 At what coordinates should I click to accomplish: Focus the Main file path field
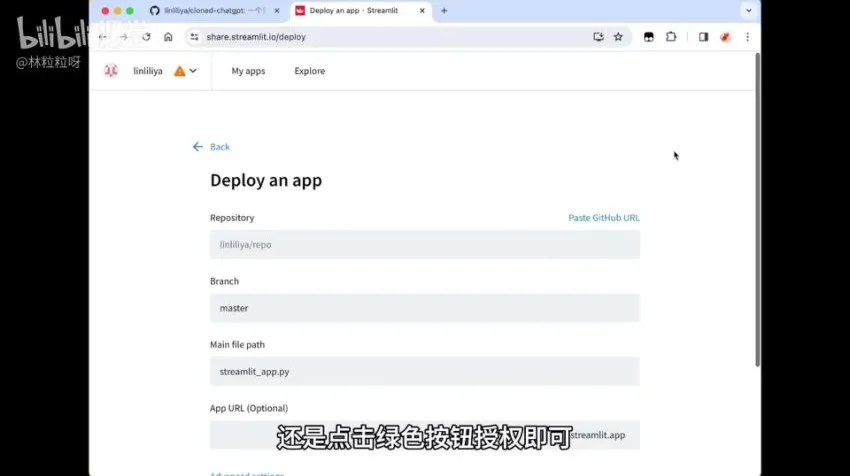424,371
